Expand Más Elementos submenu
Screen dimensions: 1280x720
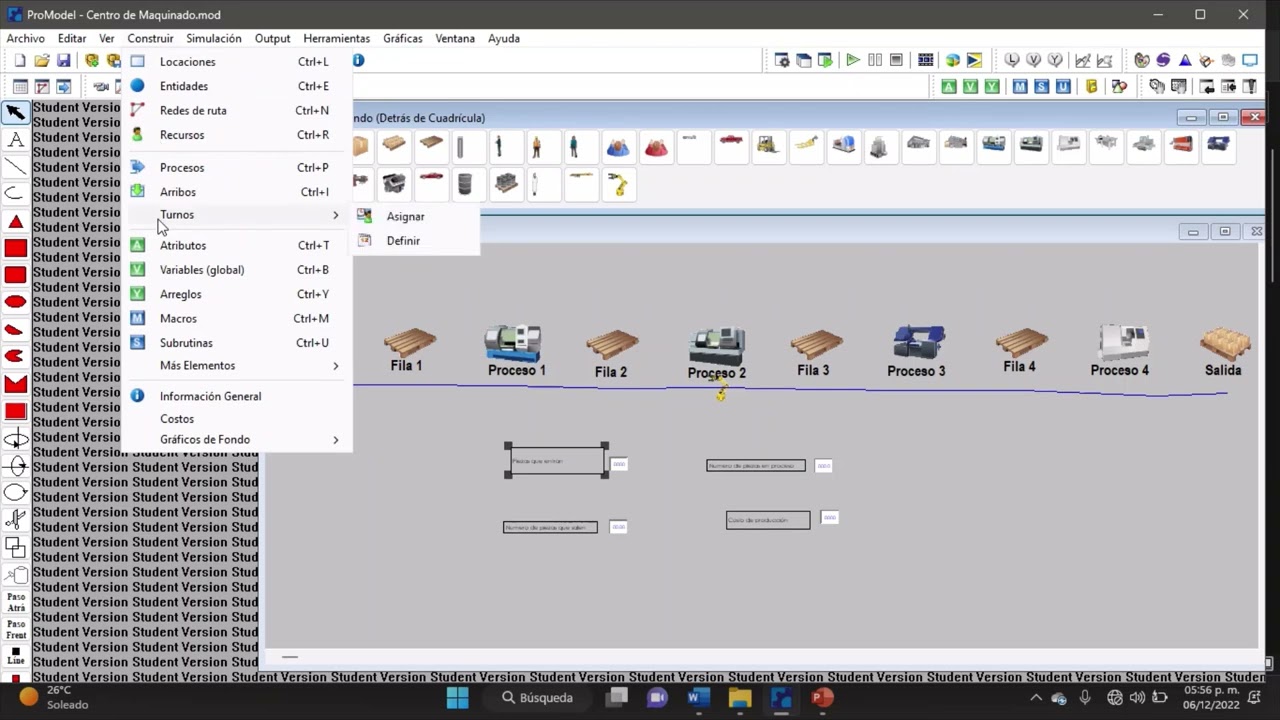point(237,366)
